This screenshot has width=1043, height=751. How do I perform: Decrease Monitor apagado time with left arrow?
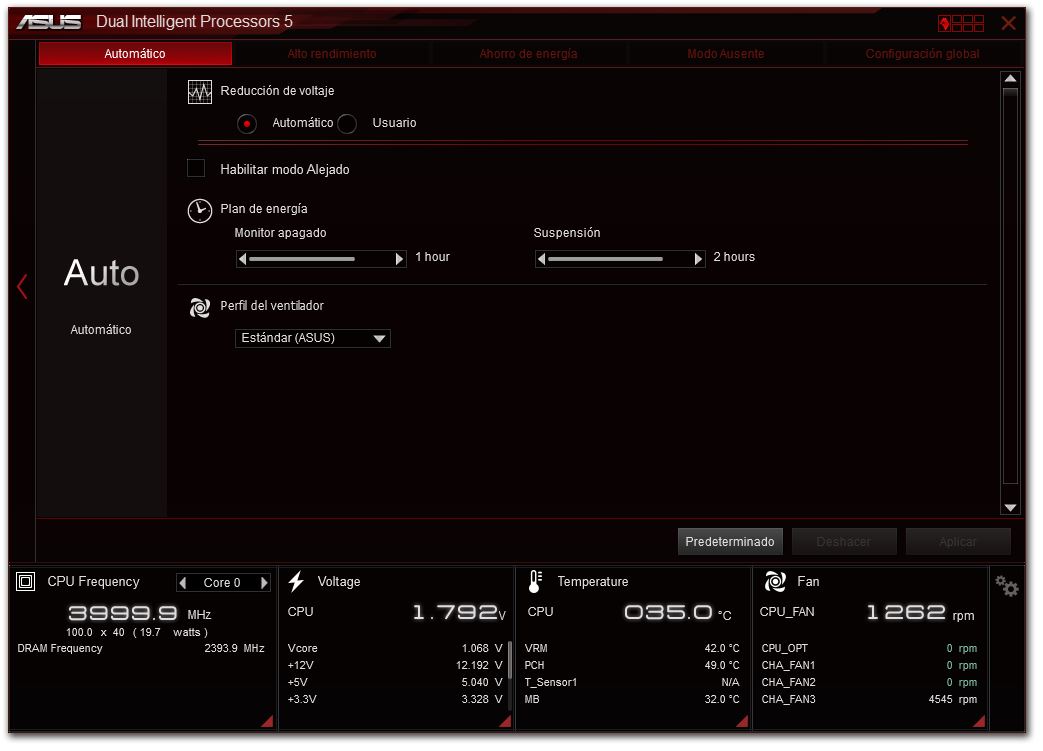243,259
